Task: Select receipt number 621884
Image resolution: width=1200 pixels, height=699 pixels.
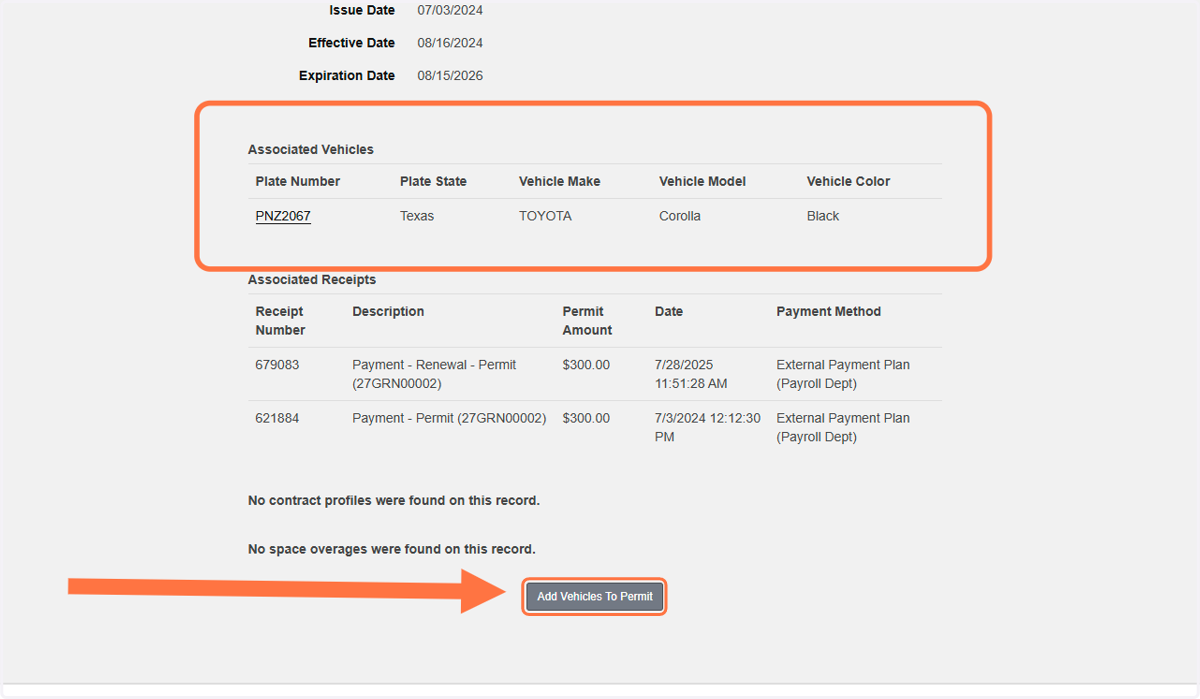Action: click(x=277, y=418)
